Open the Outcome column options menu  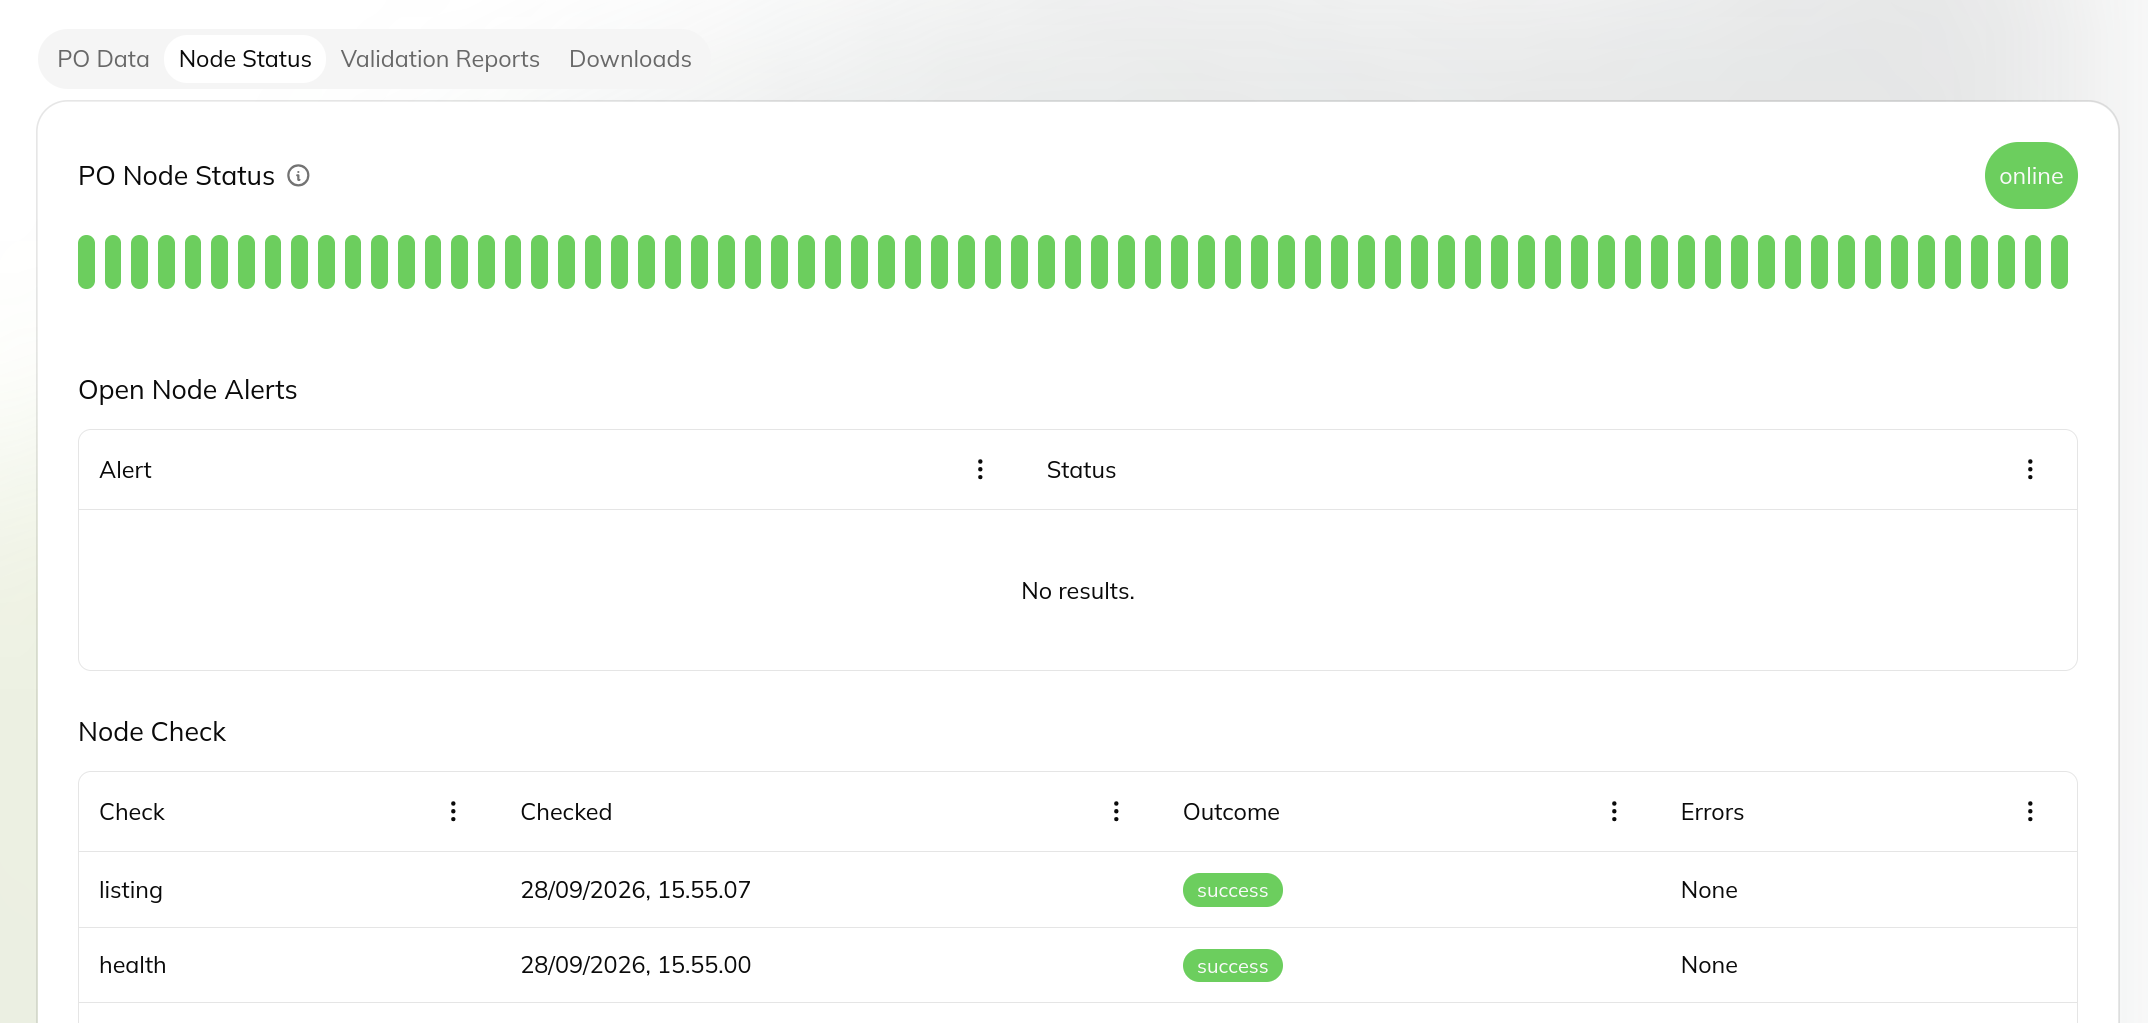pos(1614,811)
